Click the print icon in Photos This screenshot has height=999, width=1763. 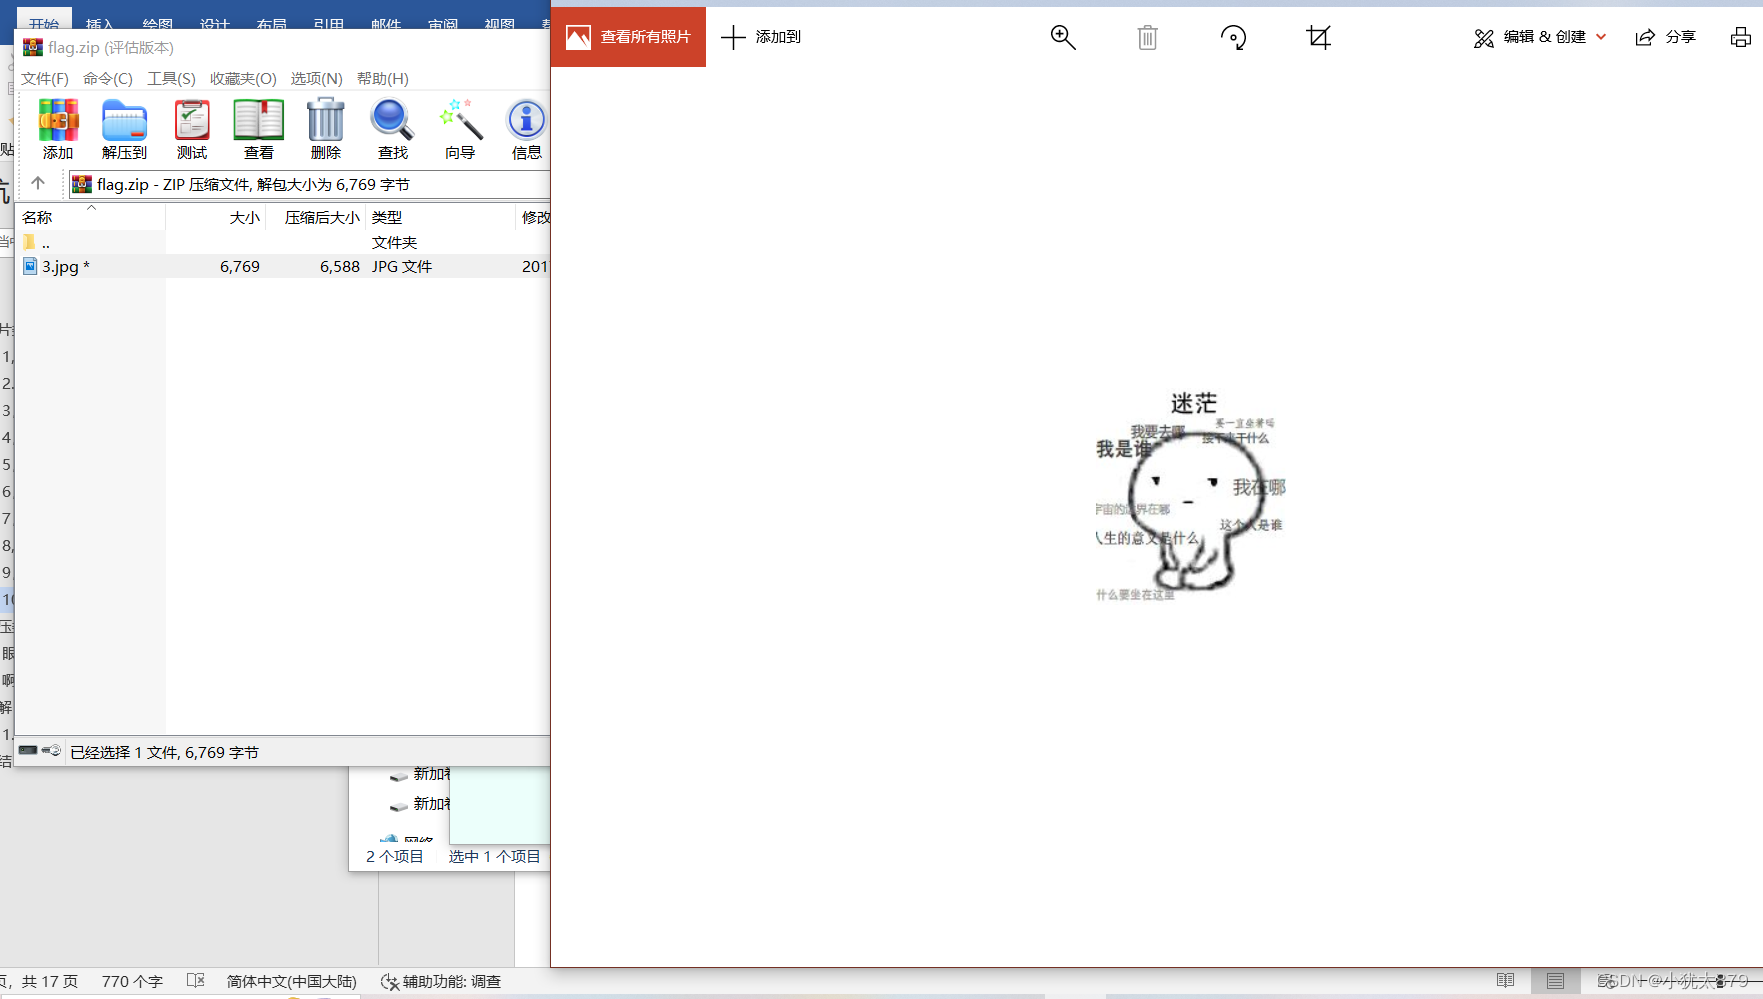(1740, 37)
